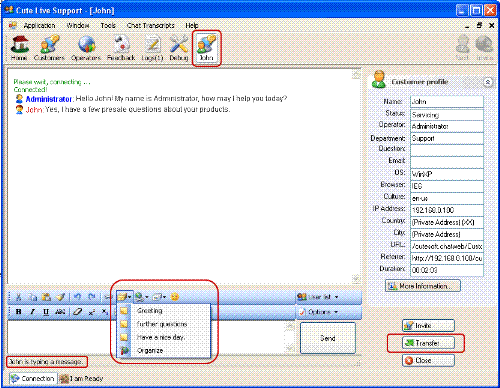
Task: Click the Transfer button
Action: point(428,343)
